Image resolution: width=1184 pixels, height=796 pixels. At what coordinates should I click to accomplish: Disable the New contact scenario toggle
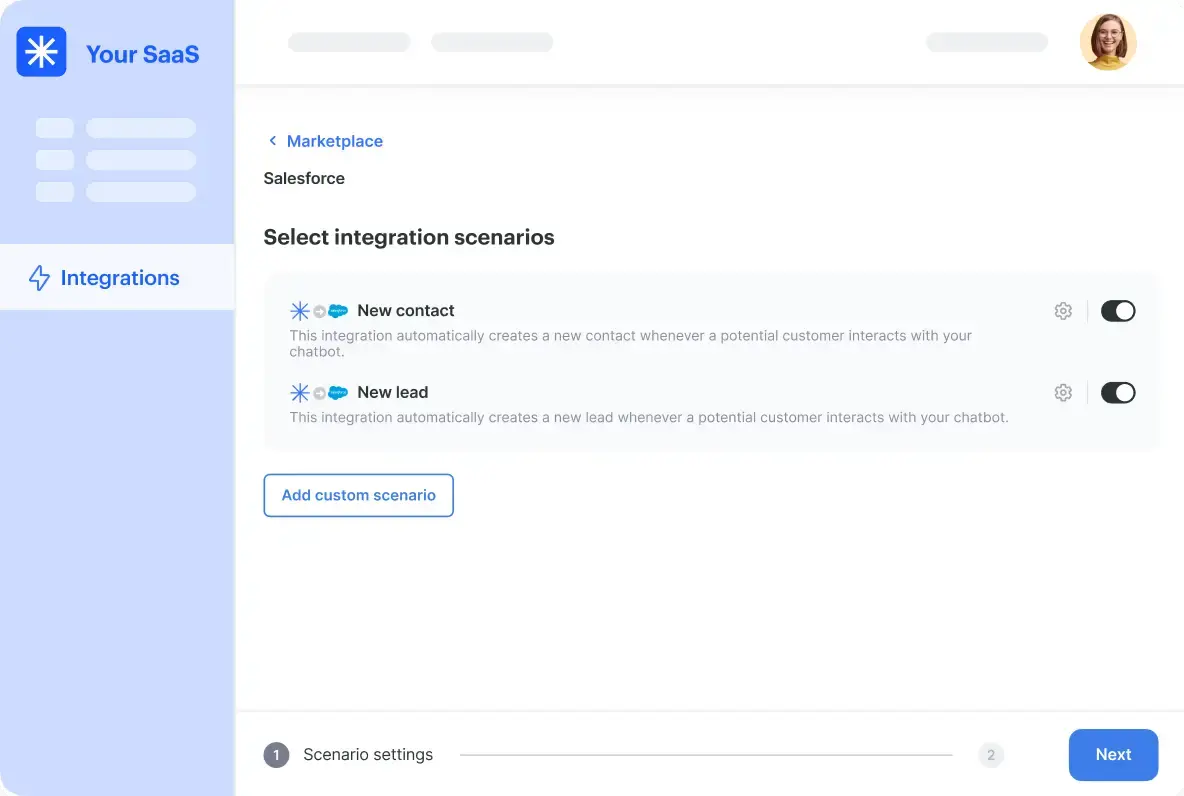[x=1117, y=311]
